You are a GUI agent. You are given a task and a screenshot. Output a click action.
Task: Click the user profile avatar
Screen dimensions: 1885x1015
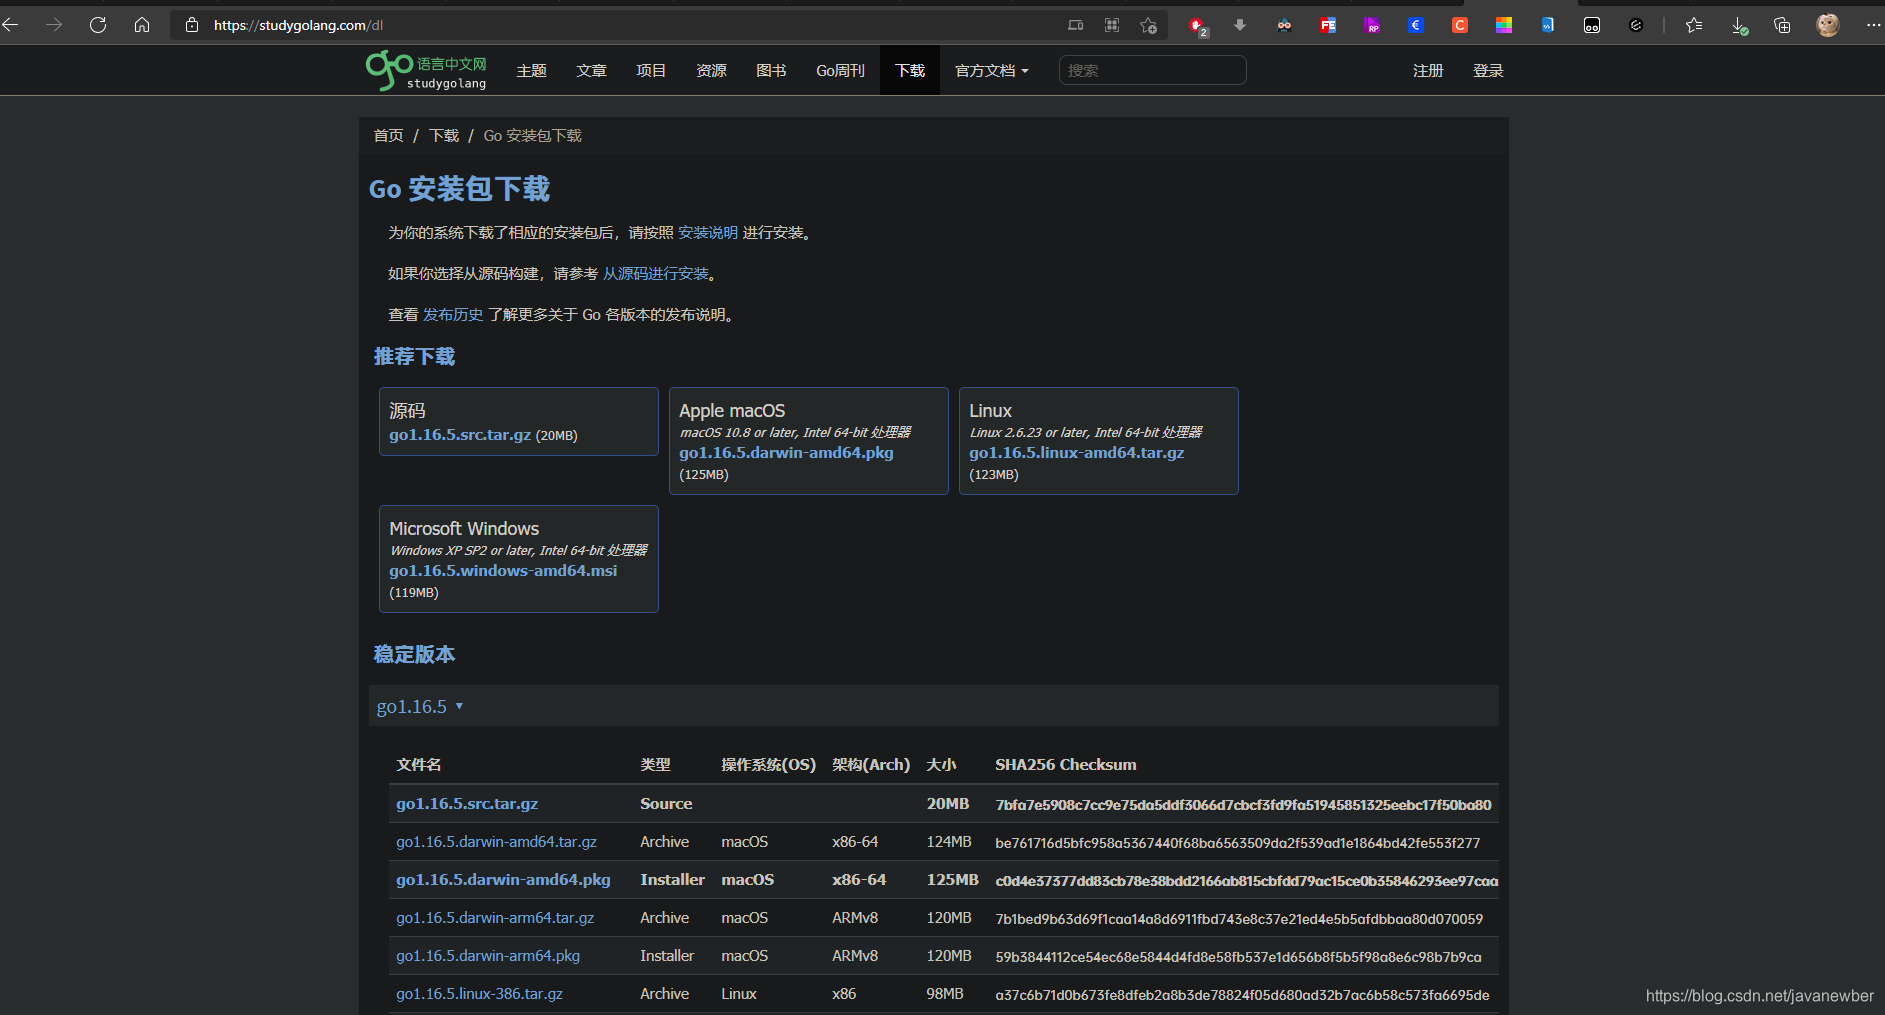click(1828, 25)
